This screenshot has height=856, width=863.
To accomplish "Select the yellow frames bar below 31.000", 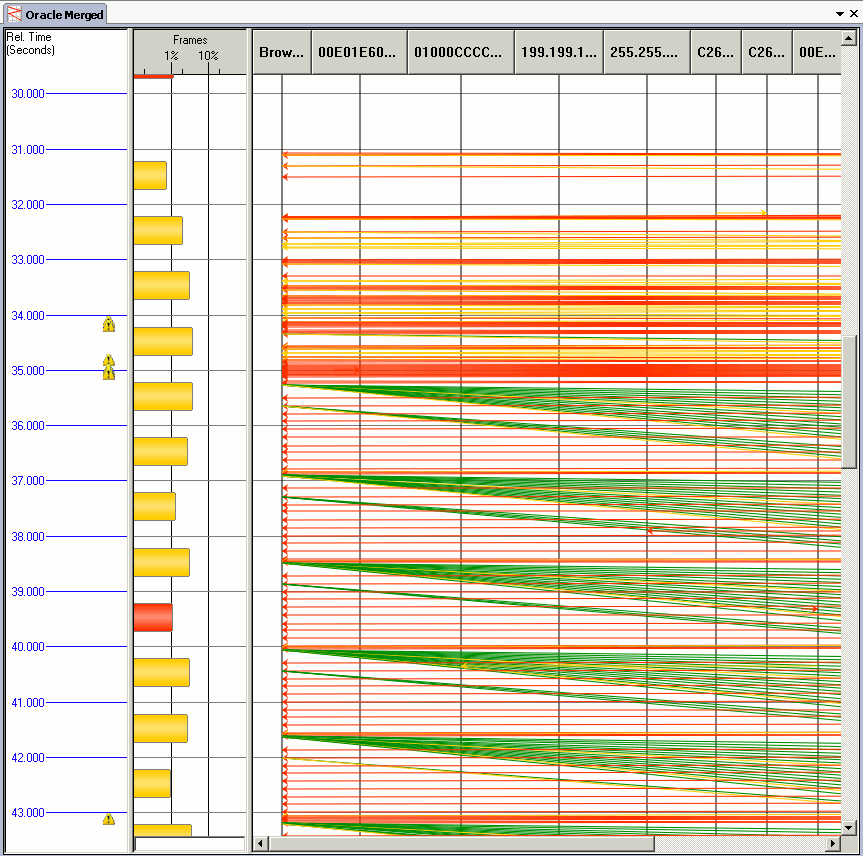I will (150, 175).
